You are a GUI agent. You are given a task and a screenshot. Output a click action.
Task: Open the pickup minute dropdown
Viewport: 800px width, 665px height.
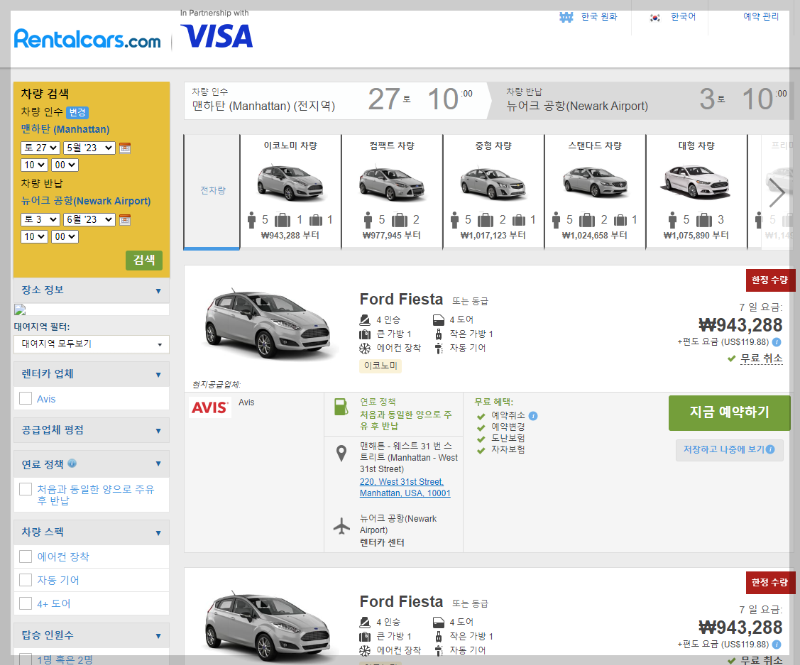tap(65, 165)
